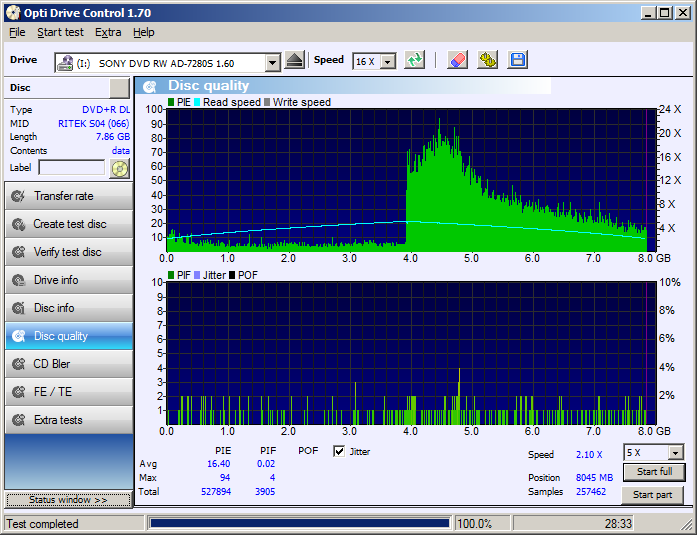
Task: Click into the disc Label input field
Action: tap(72, 168)
